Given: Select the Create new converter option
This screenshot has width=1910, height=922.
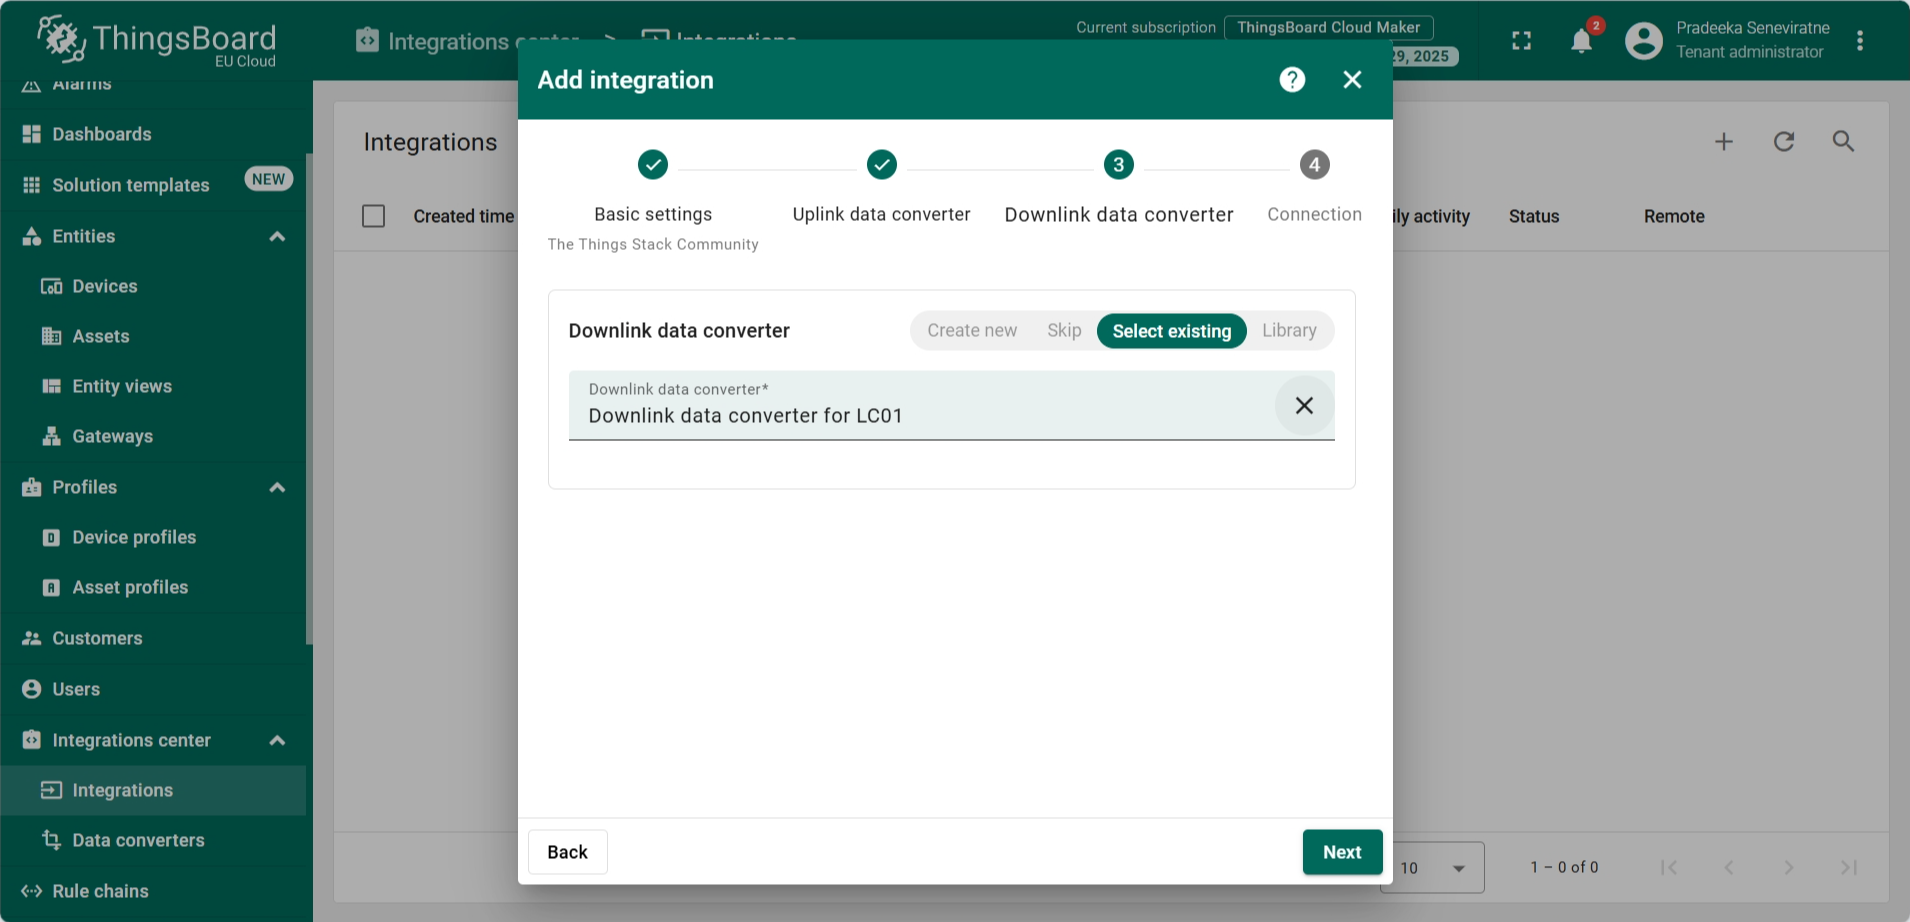Looking at the screenshot, I should pos(972,331).
